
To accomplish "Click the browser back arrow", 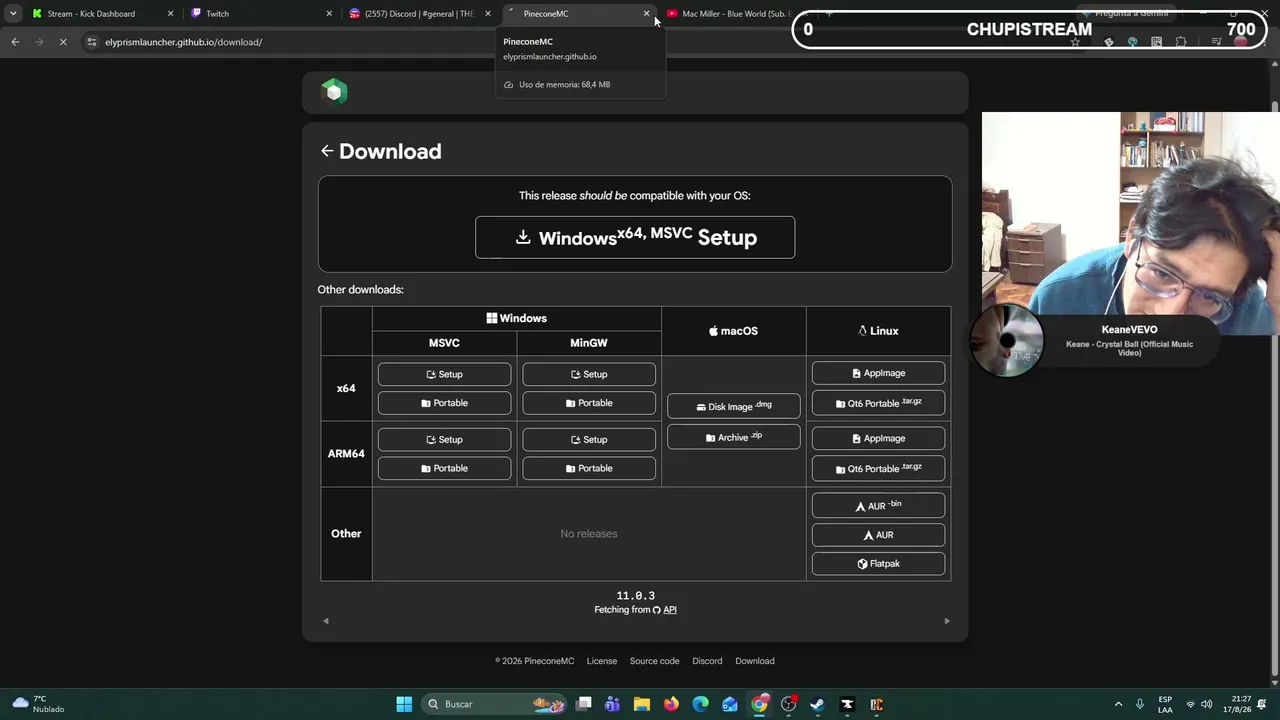I will point(15,42).
